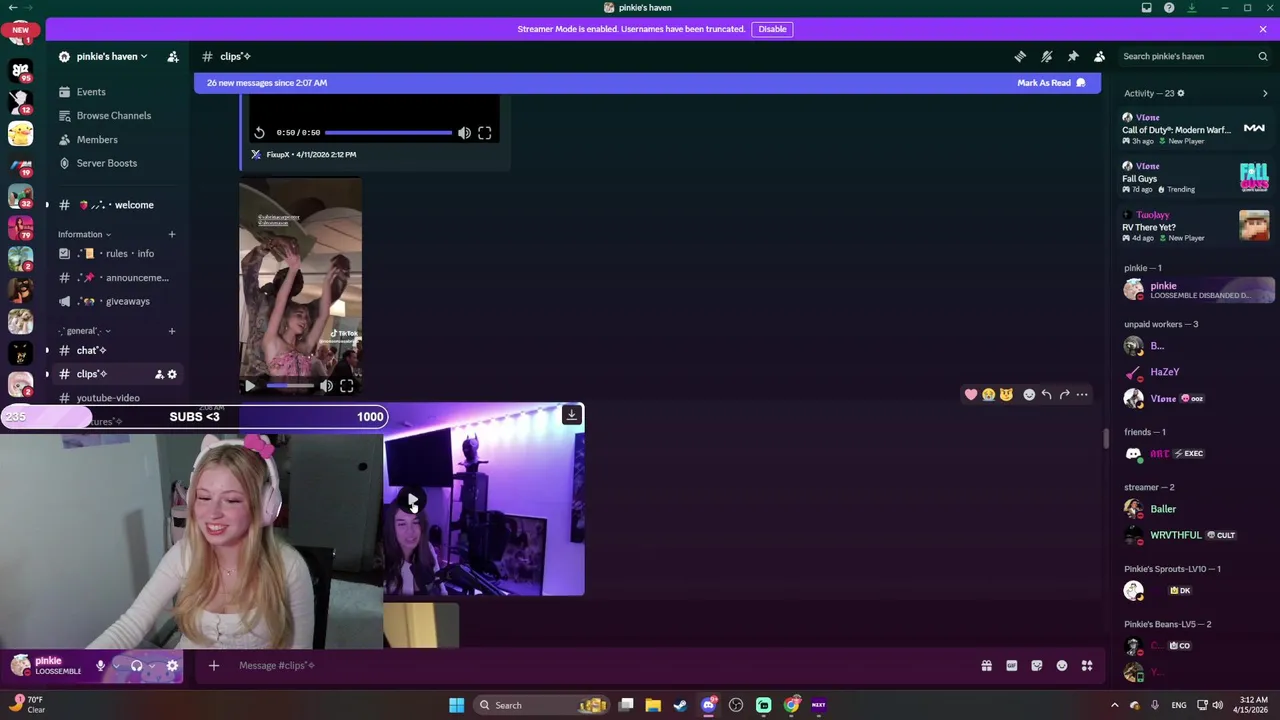This screenshot has width=1280, height=720.
Task: Jump to 26 new messages banner
Action: click(x=267, y=83)
